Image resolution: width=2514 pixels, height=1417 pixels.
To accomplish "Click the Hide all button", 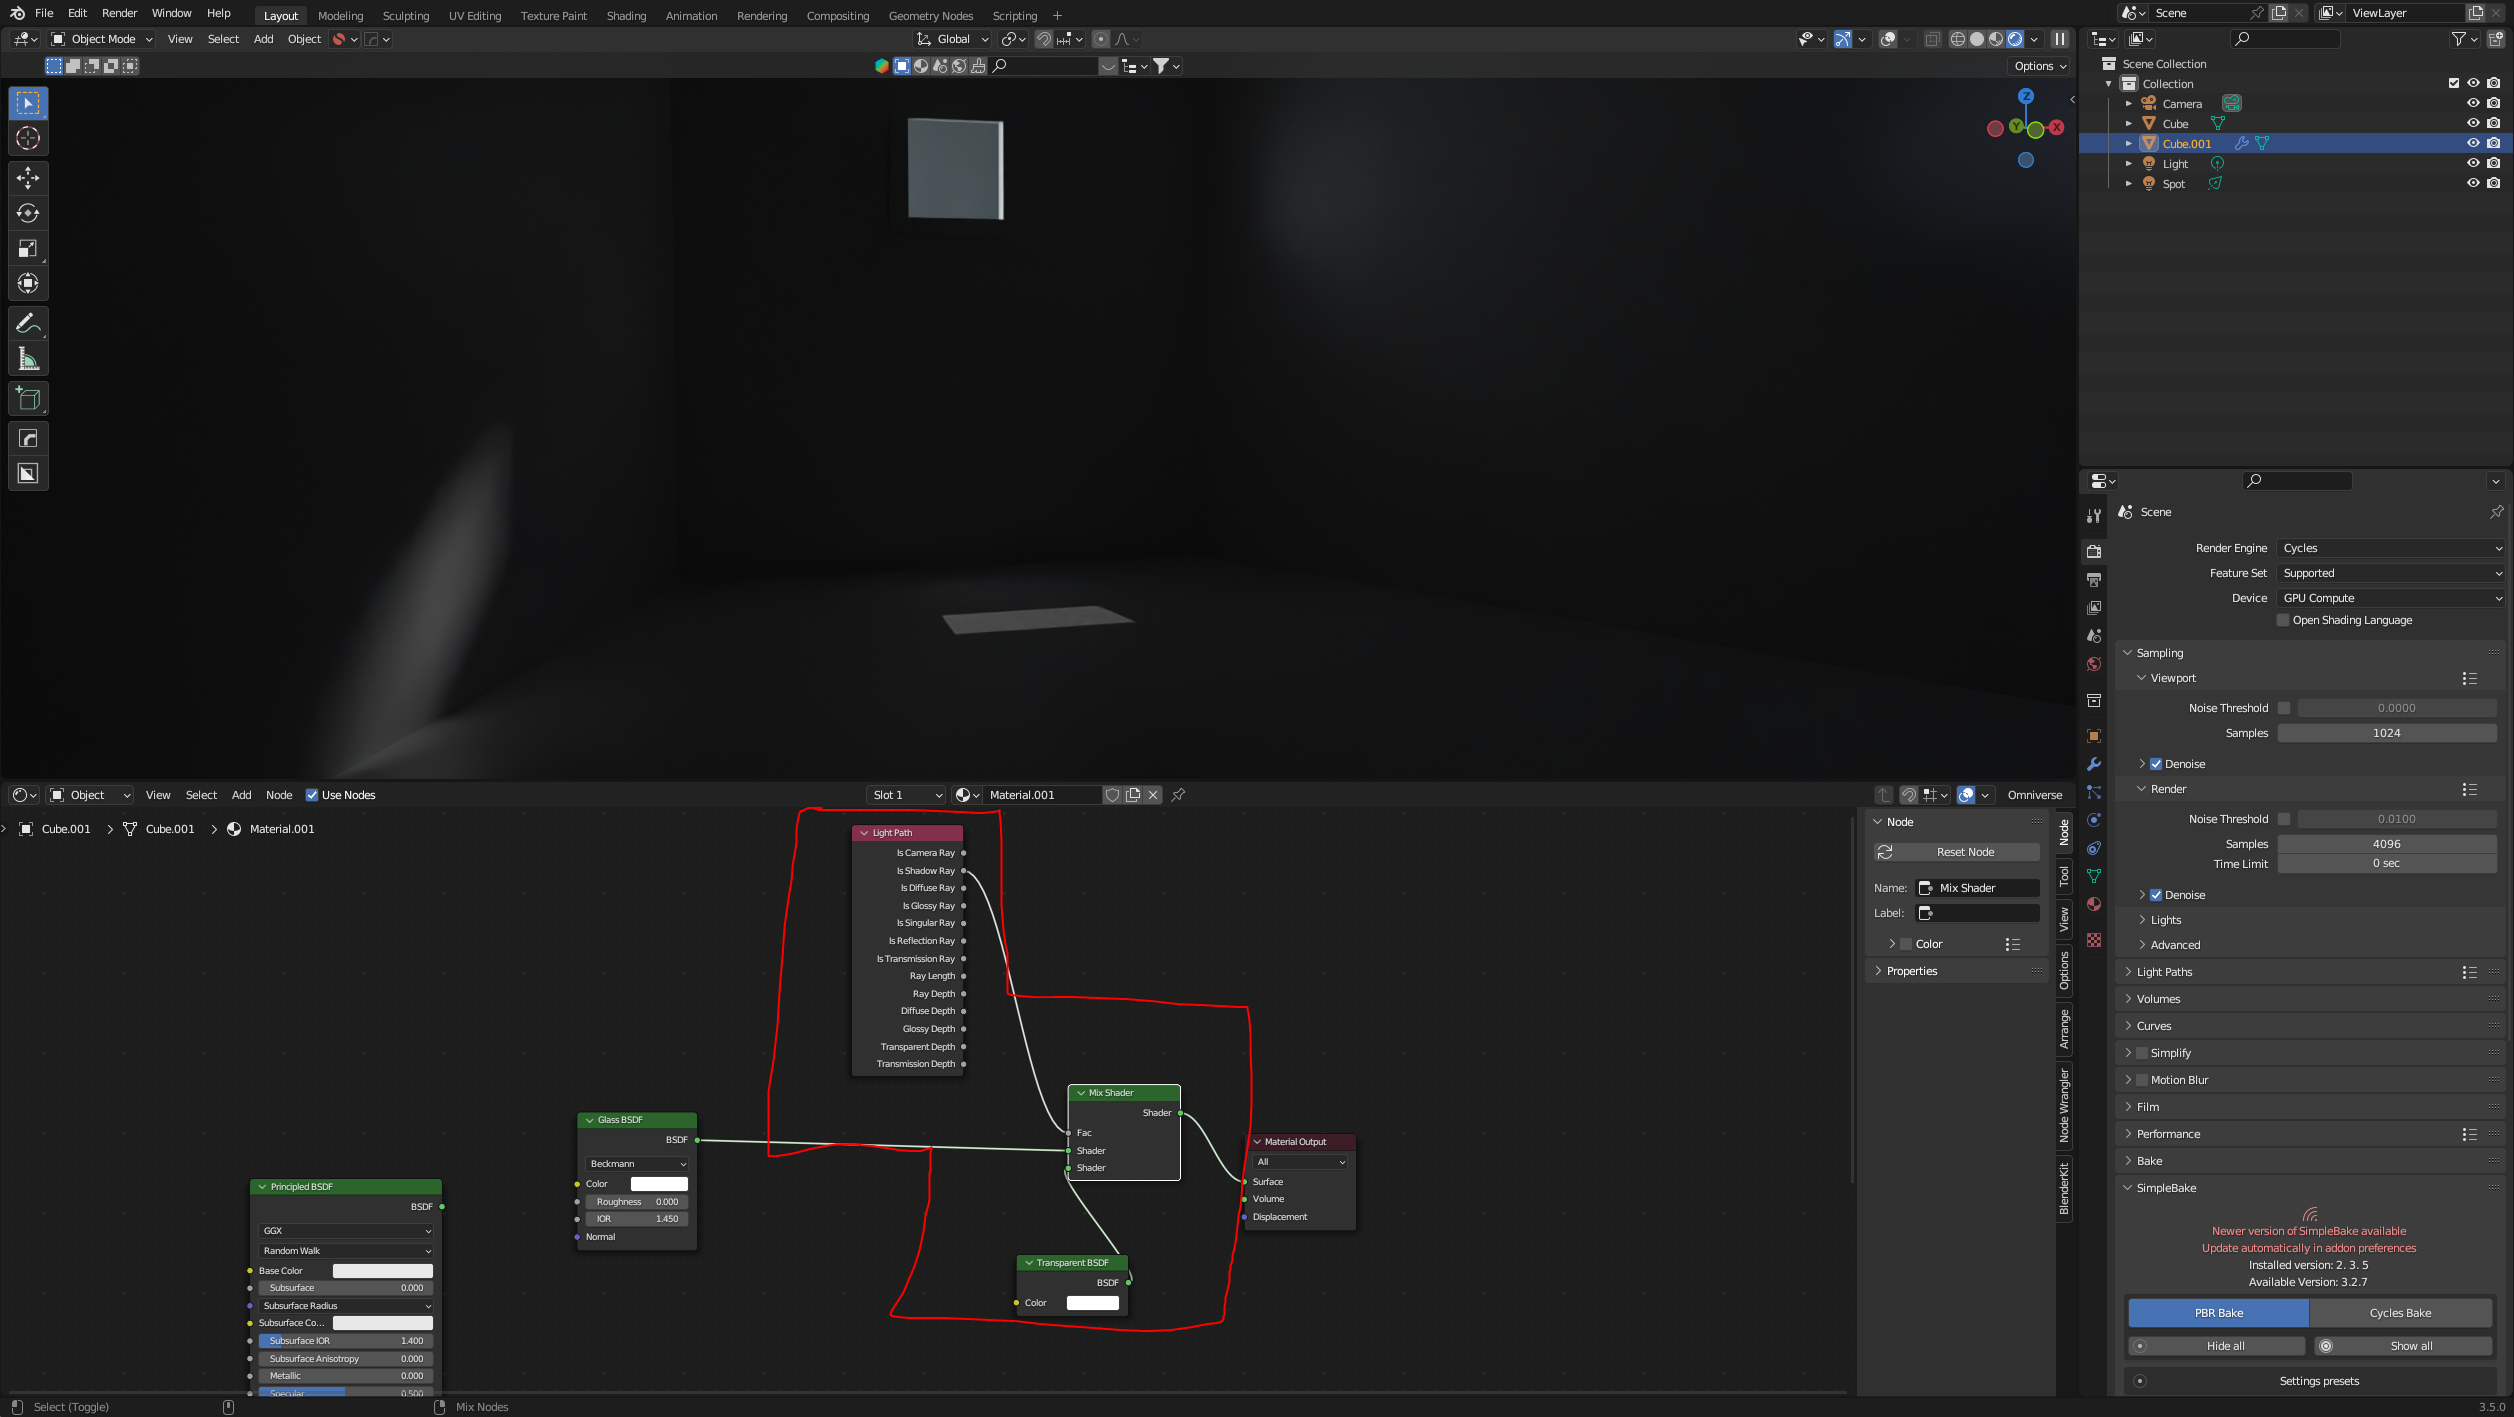I will tap(2217, 1346).
